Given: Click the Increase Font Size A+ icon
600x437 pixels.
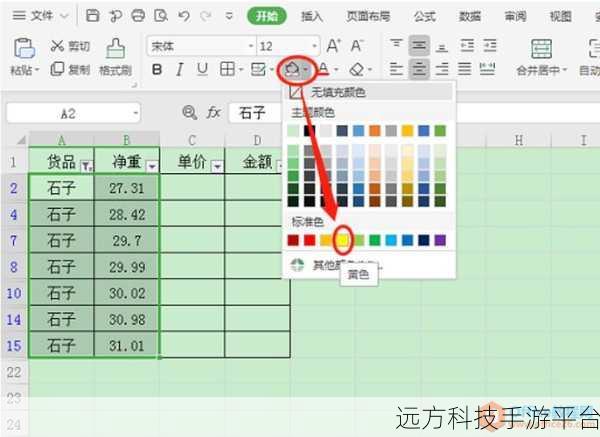Looking at the screenshot, I should (x=334, y=46).
